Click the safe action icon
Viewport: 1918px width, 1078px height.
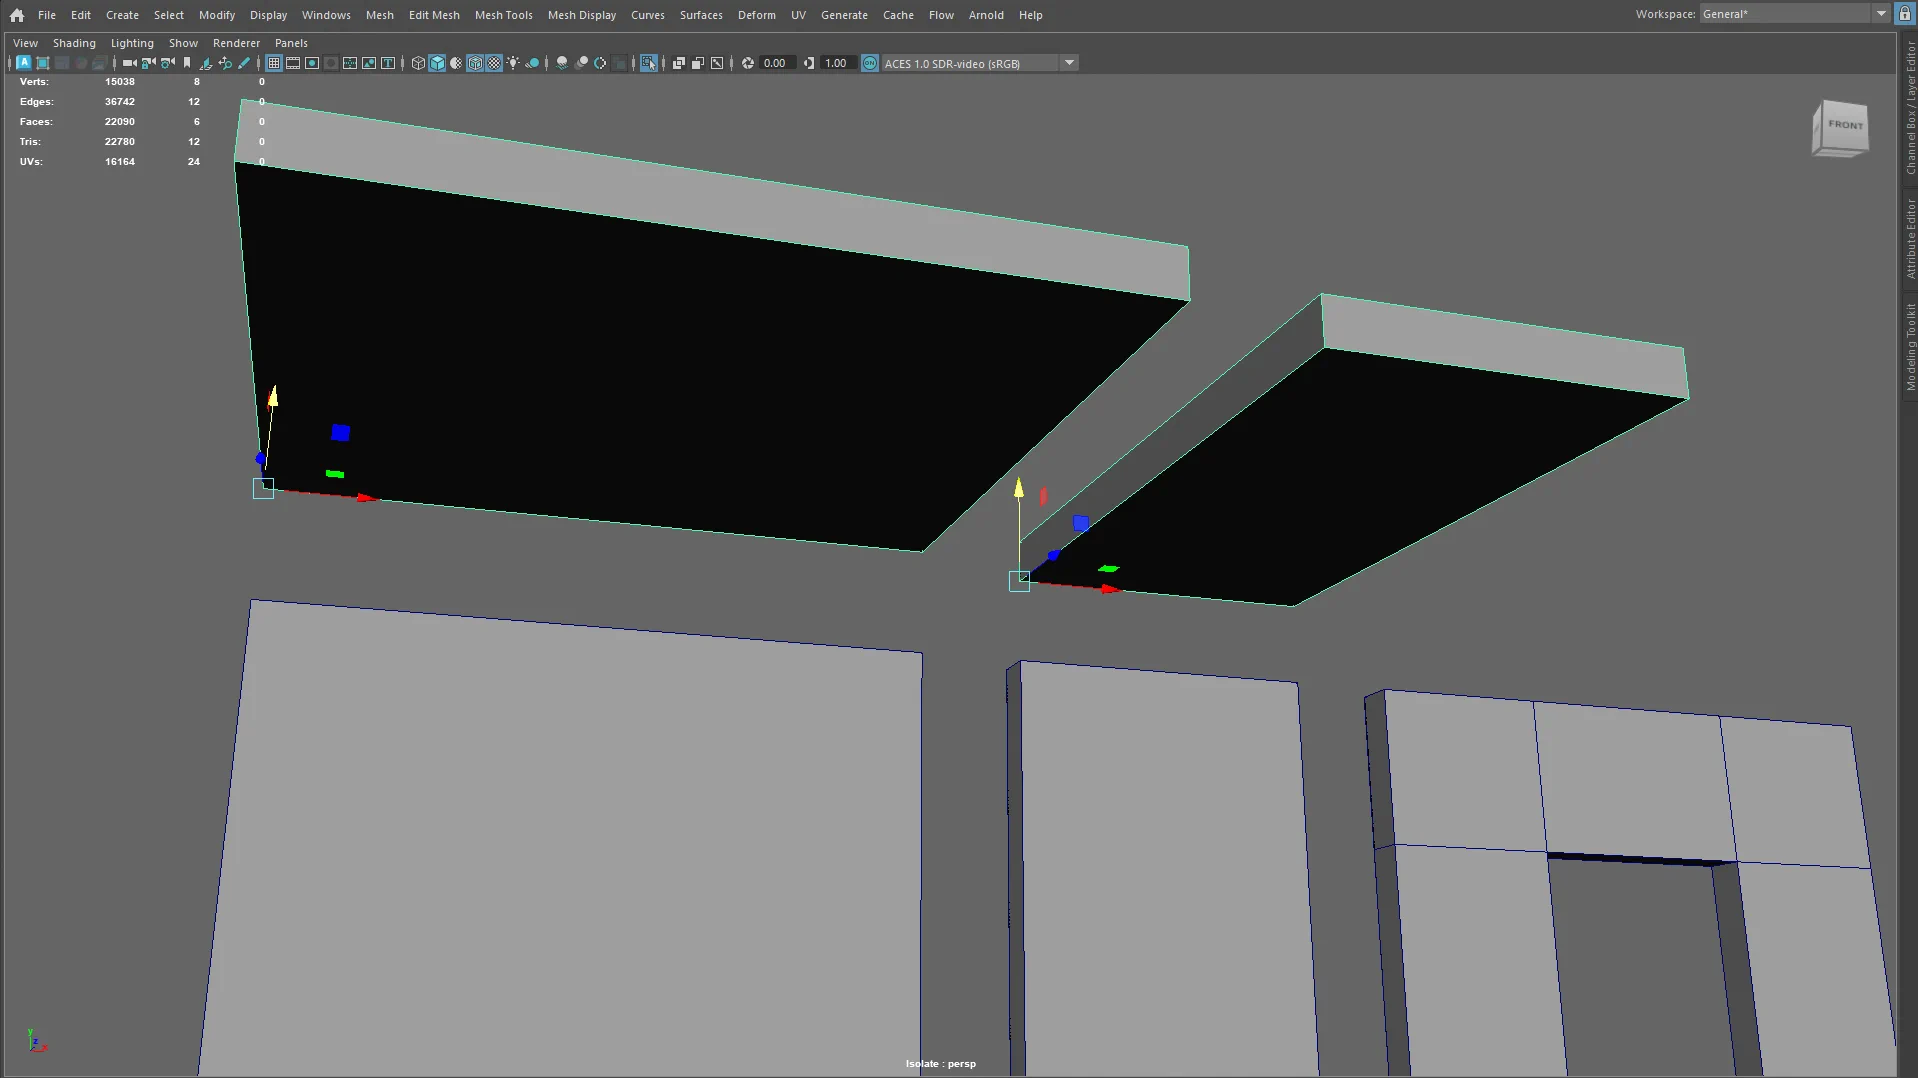pos(369,63)
